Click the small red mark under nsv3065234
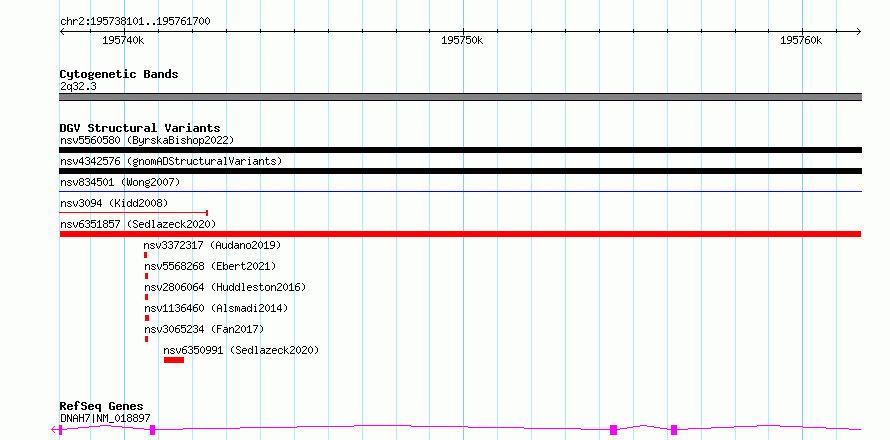 point(146,339)
